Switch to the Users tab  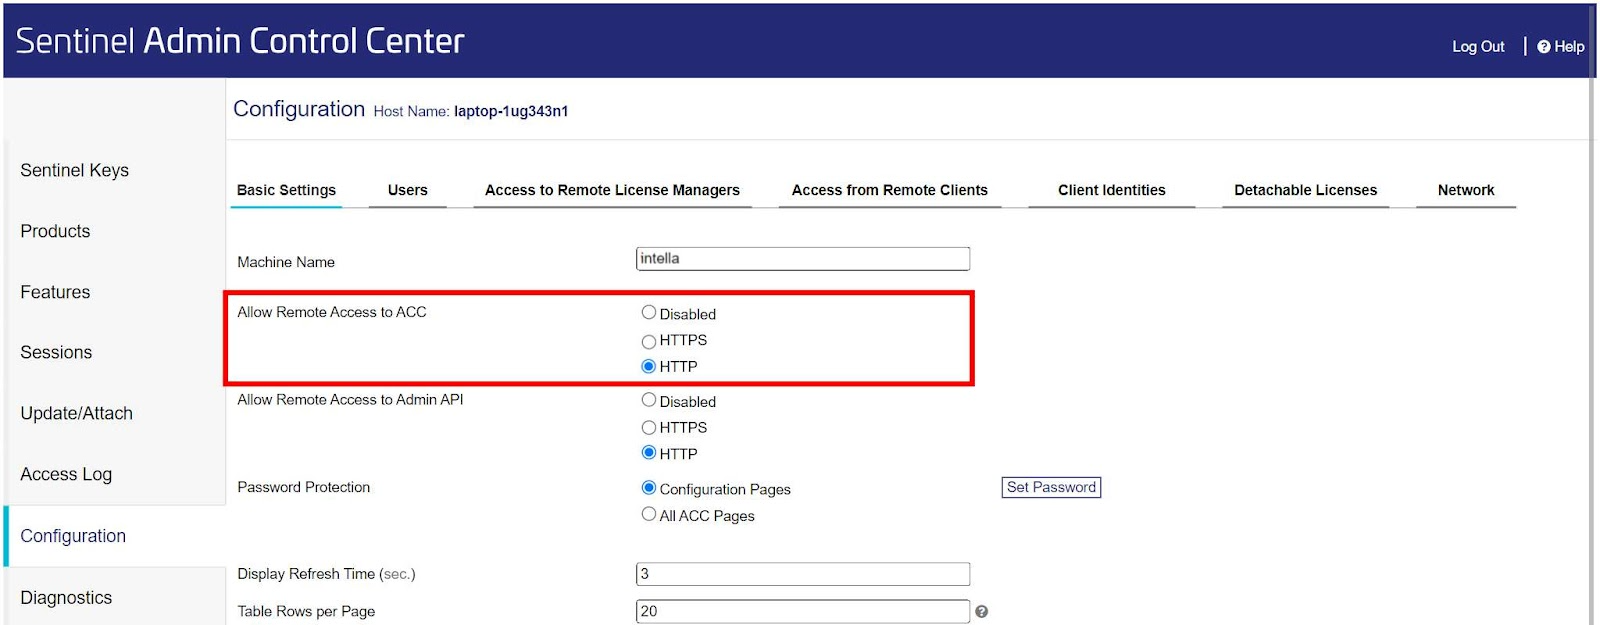(x=407, y=190)
